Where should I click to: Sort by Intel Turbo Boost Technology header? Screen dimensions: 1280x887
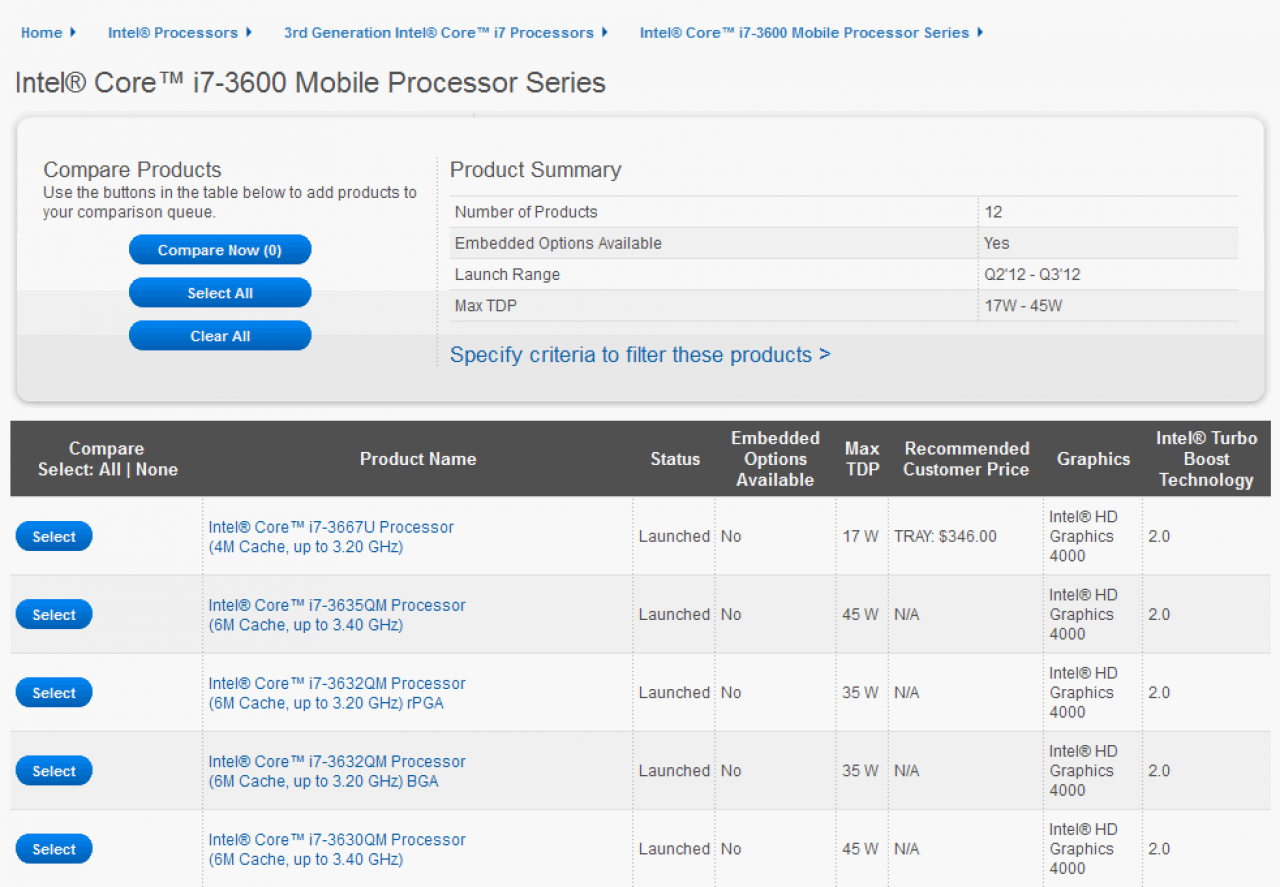[x=1206, y=459]
